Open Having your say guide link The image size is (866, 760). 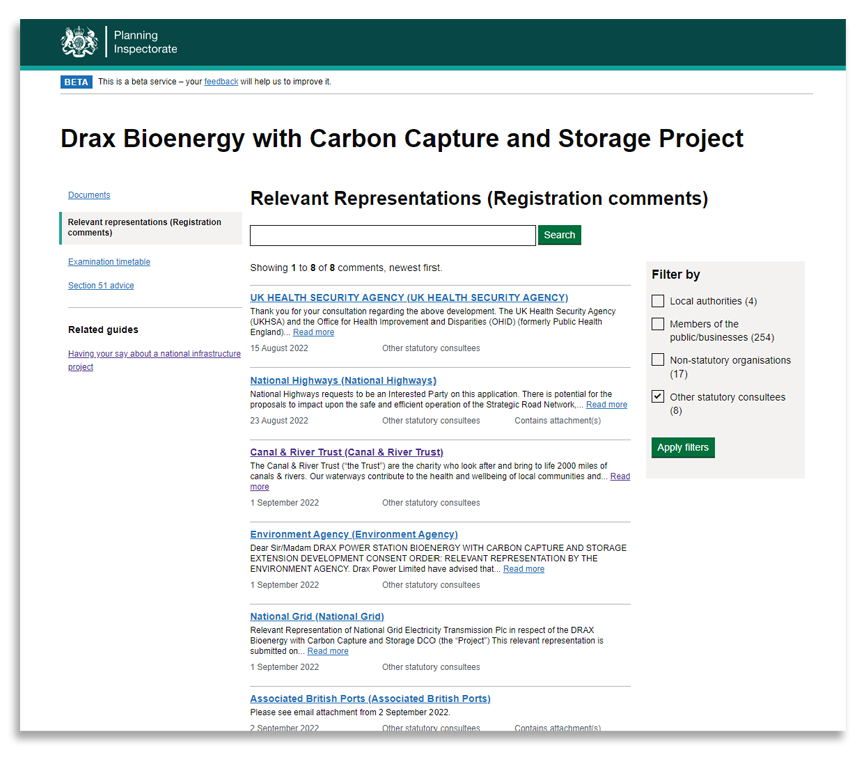click(154, 360)
